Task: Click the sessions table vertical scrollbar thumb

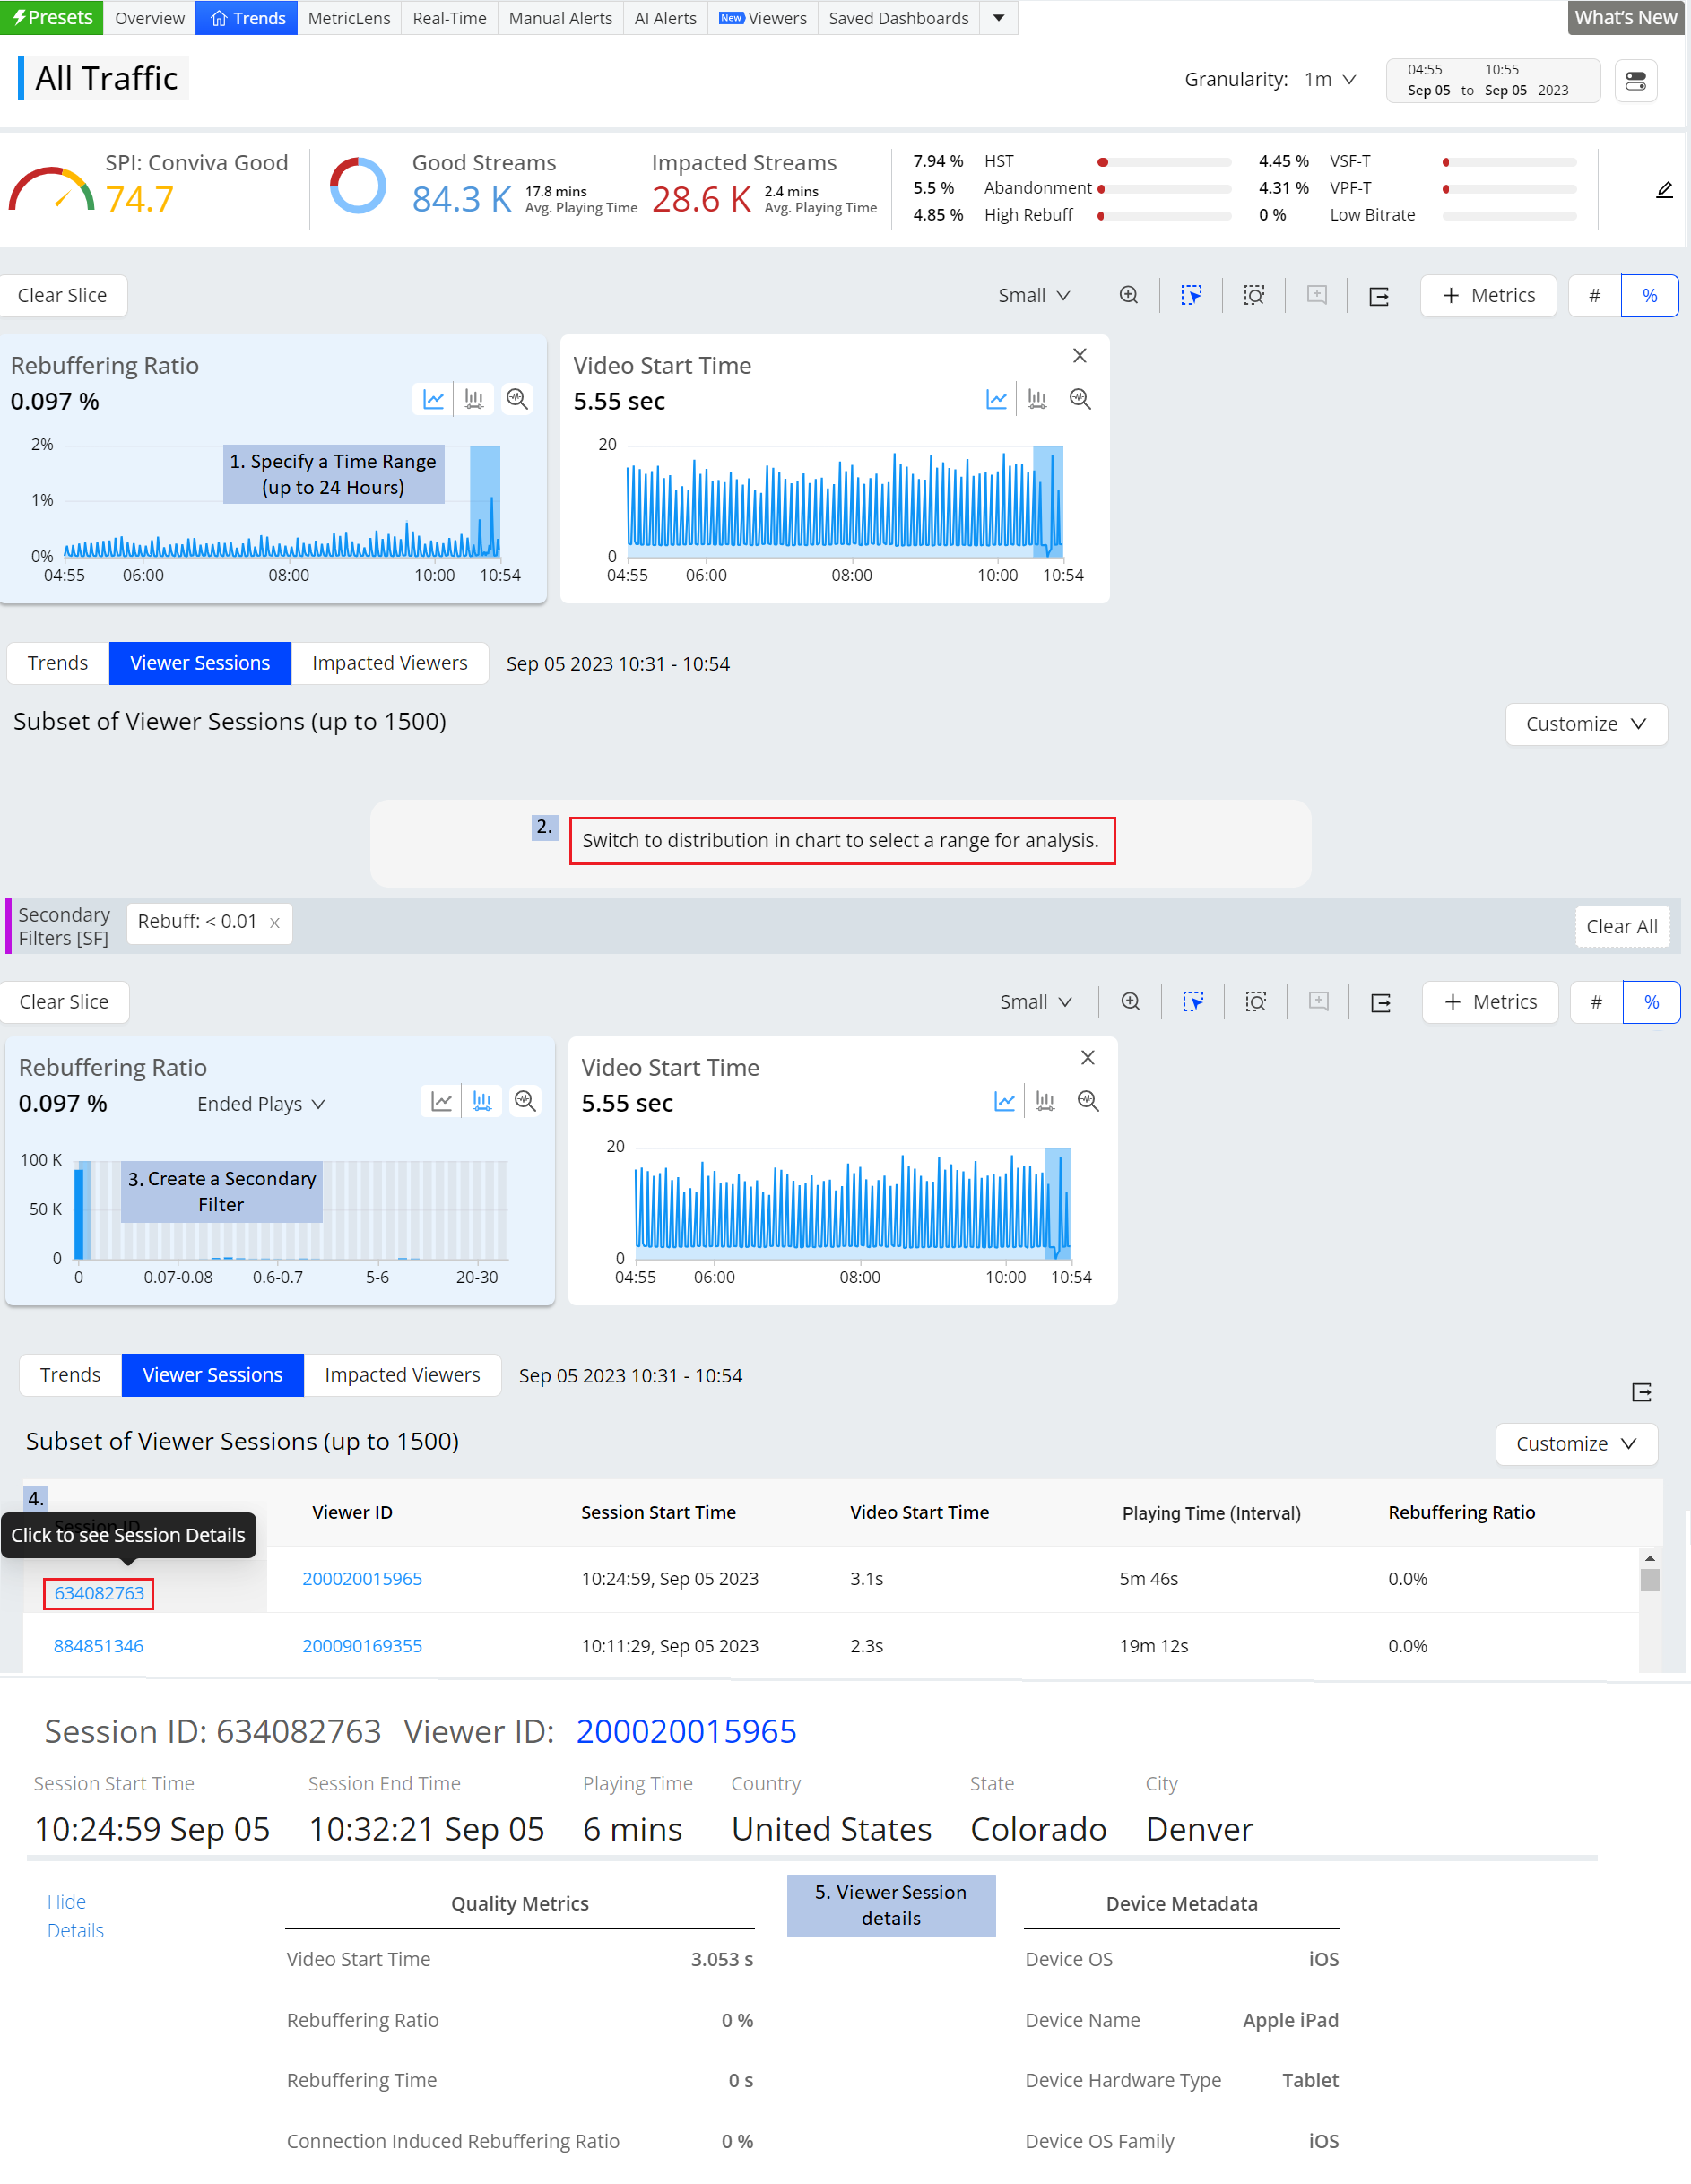Action: click(x=1649, y=1579)
